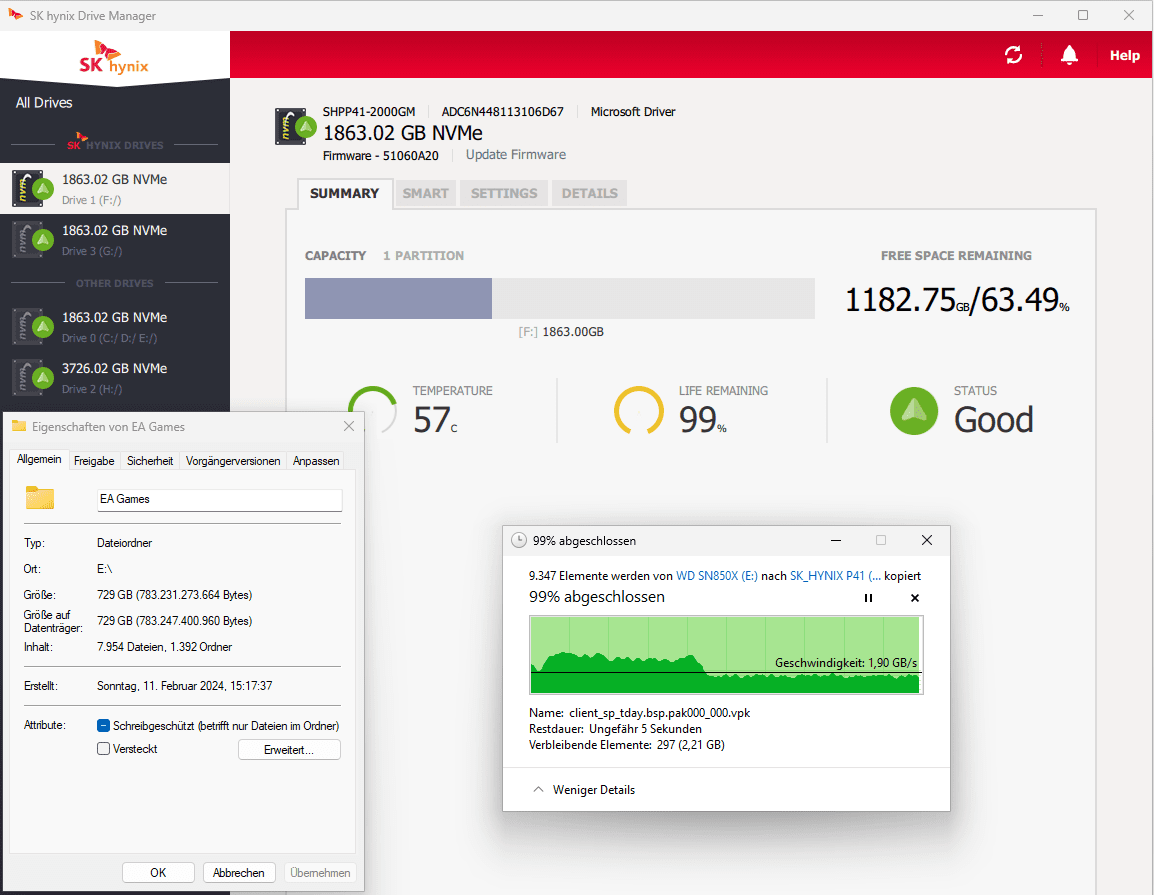1154x895 pixels.
Task: Click Microsoft Driver label
Action: coord(633,112)
